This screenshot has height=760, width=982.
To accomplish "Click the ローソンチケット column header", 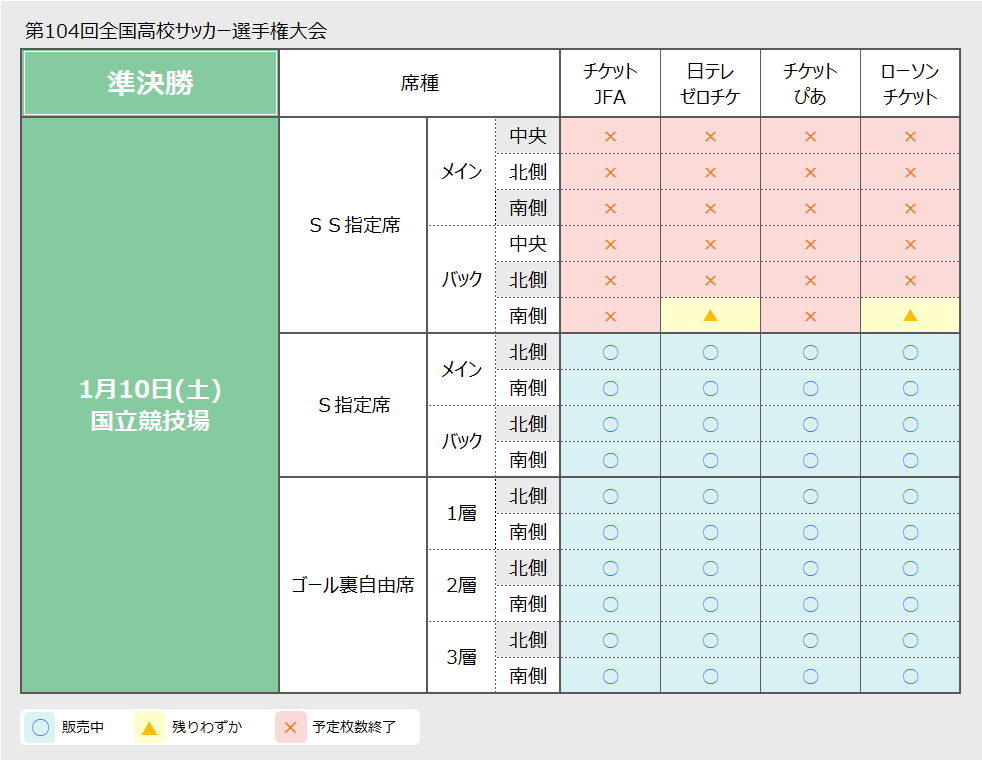I will click(910, 83).
